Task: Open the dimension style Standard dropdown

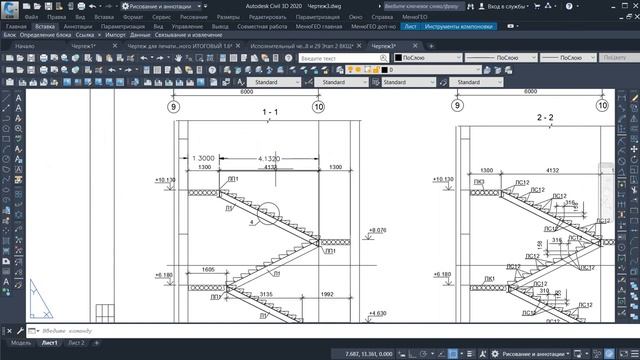Action: click(342, 82)
